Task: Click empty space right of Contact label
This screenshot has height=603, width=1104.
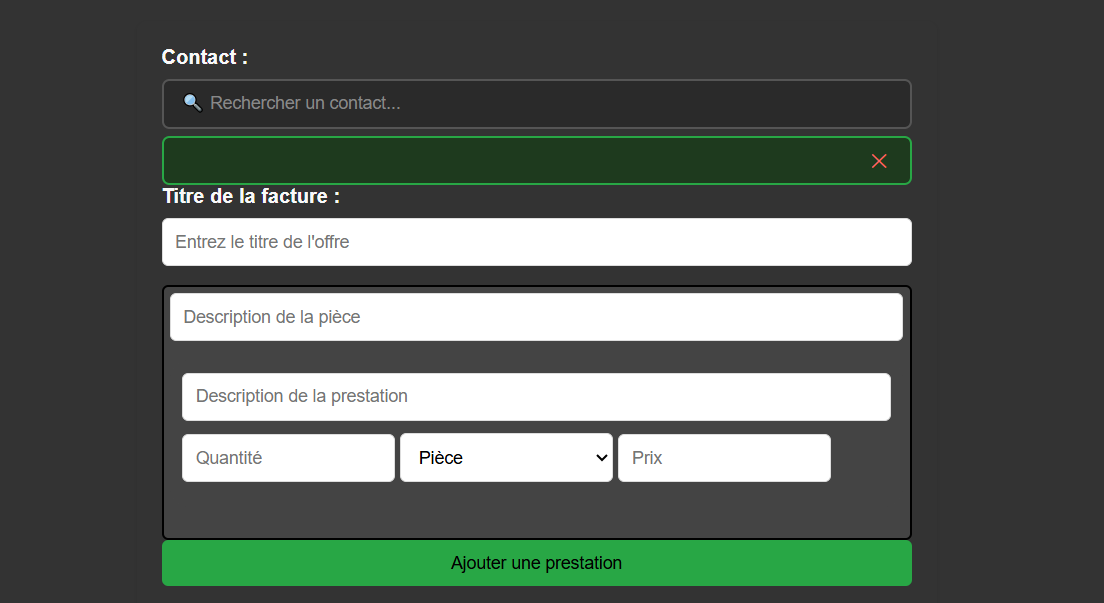Action: pos(577,57)
